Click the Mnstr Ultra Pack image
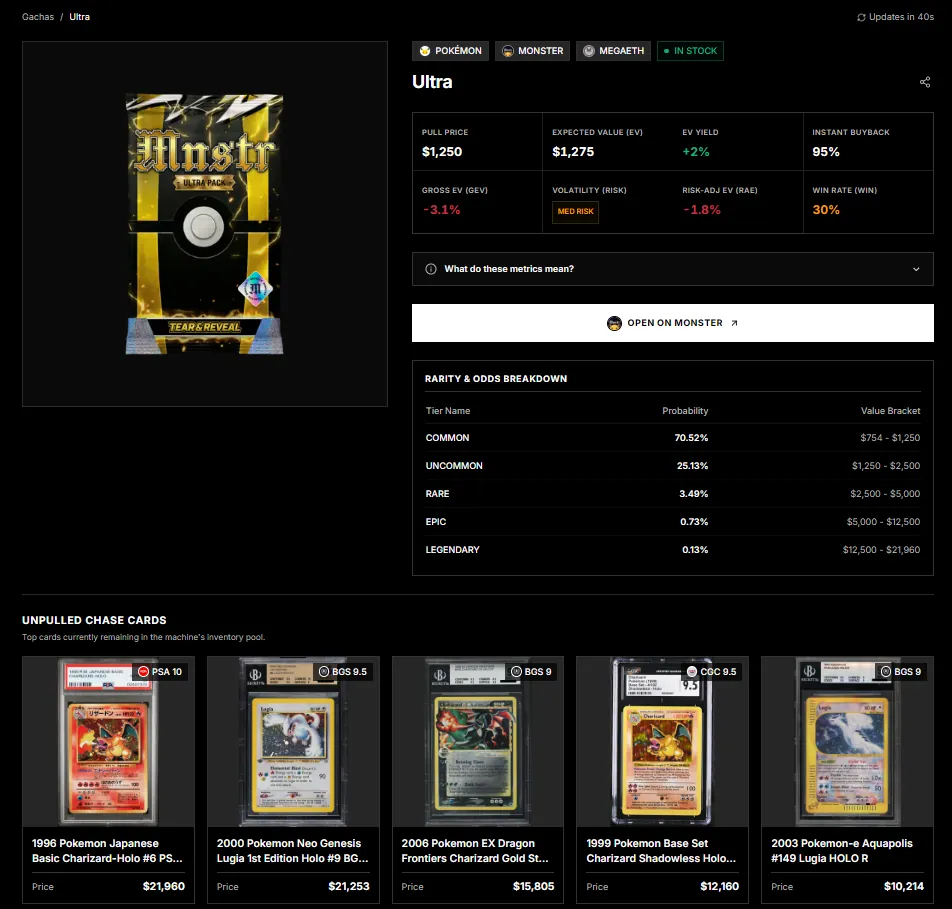This screenshot has width=952, height=909. coord(205,224)
